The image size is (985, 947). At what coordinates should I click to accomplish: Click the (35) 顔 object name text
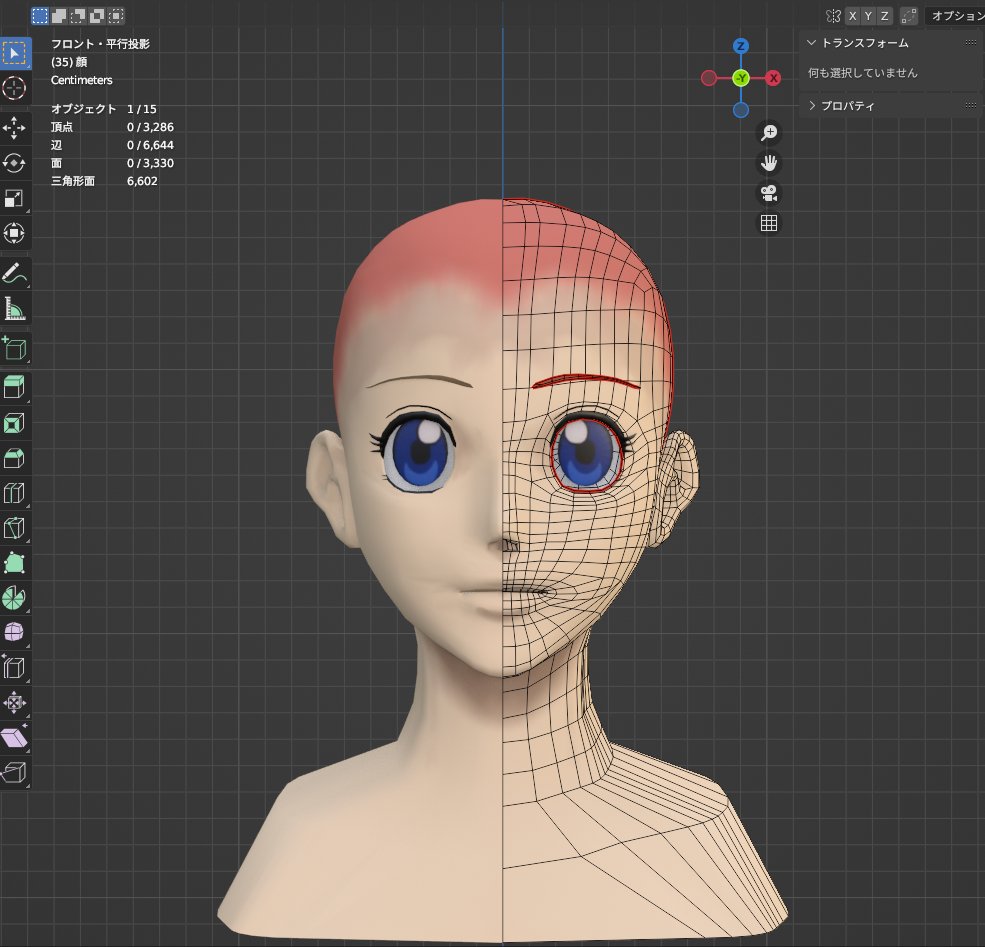click(69, 62)
